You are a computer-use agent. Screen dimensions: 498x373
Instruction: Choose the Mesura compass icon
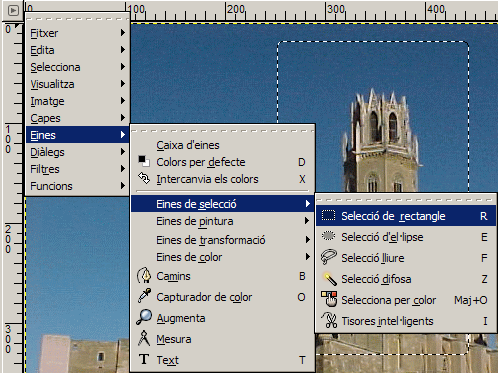point(144,338)
